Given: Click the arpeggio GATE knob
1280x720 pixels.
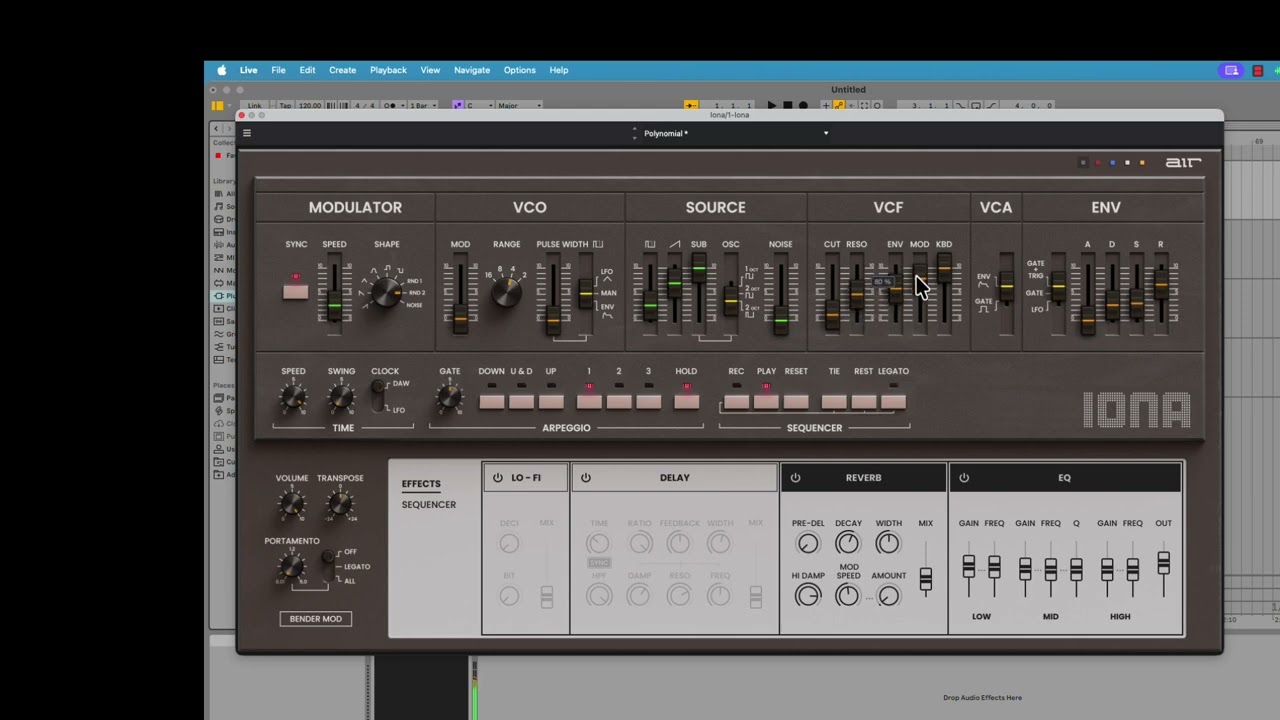Looking at the screenshot, I should (x=449, y=398).
